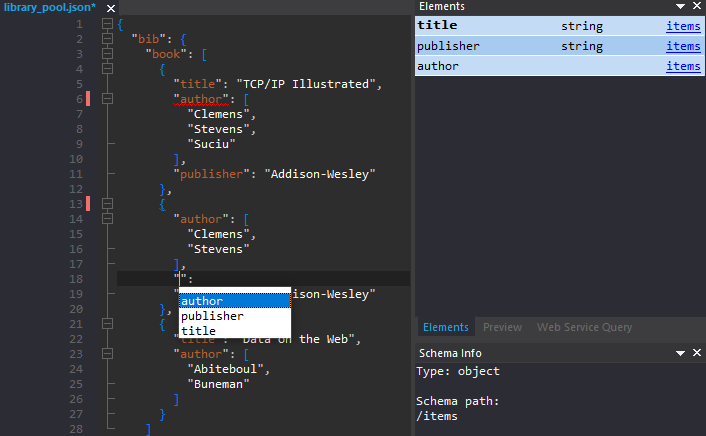Switch to the Preview tab

tap(502, 327)
